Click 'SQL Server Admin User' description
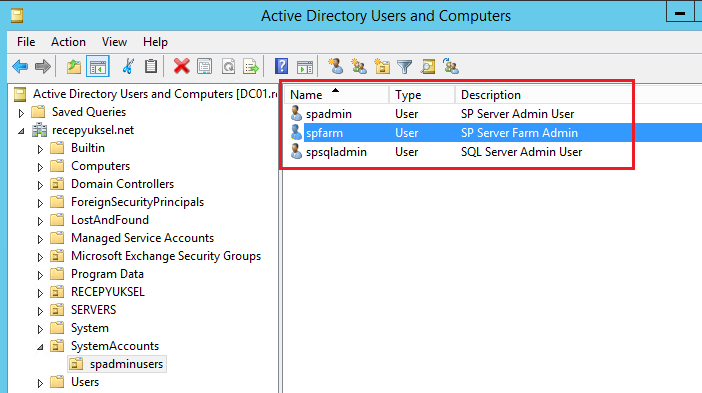 pyautogui.click(x=521, y=152)
